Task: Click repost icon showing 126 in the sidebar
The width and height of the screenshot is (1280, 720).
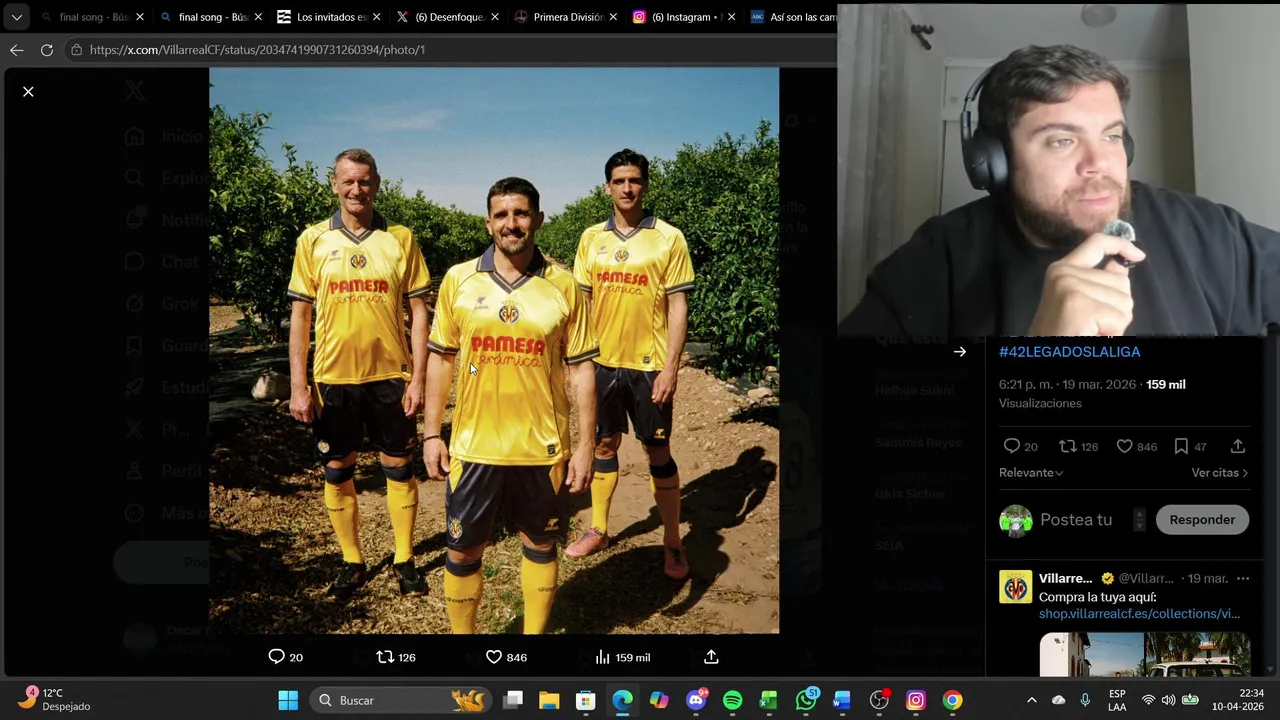Action: click(x=1068, y=446)
